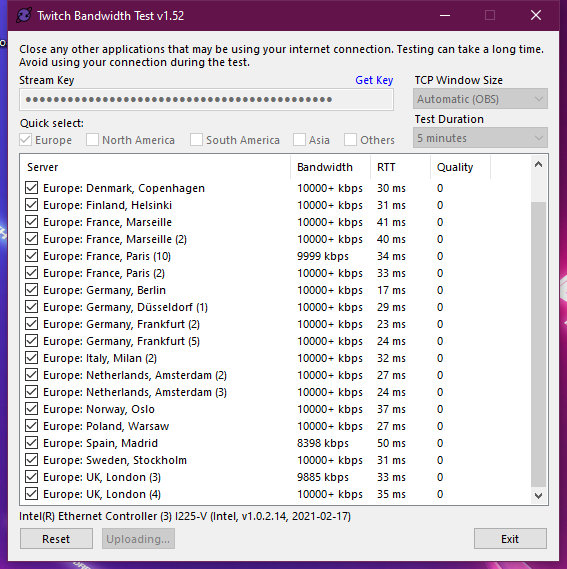Close the Twitch Bandwidth Test window
Image resolution: width=567 pixels, height=569 pixels.
[x=536, y=15]
